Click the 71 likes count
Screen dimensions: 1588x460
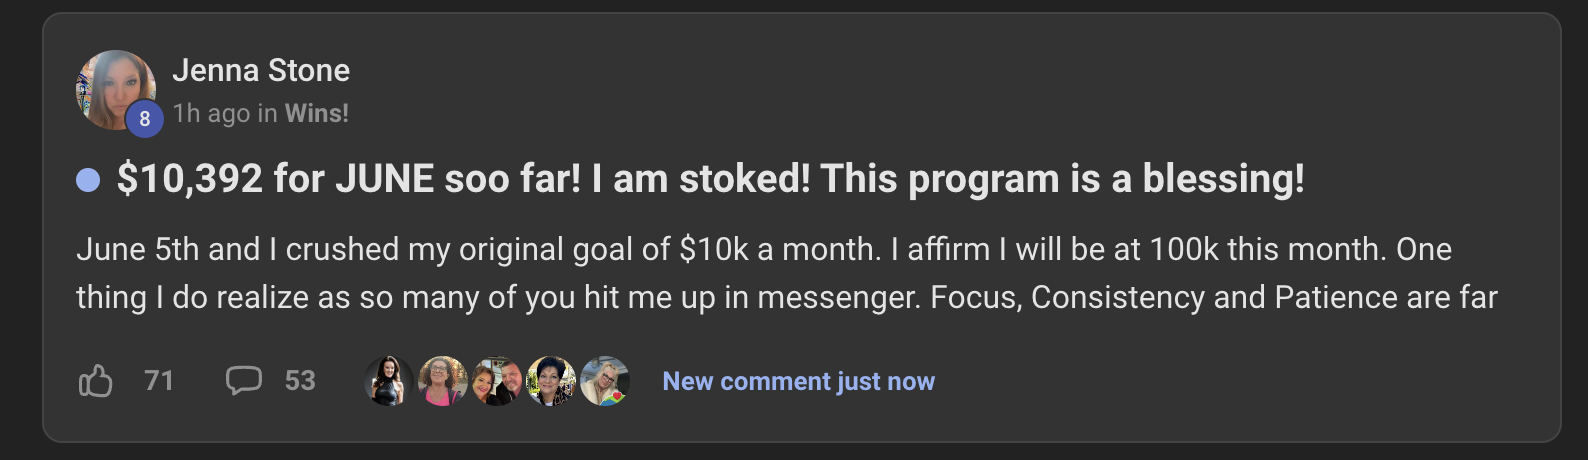click(159, 380)
